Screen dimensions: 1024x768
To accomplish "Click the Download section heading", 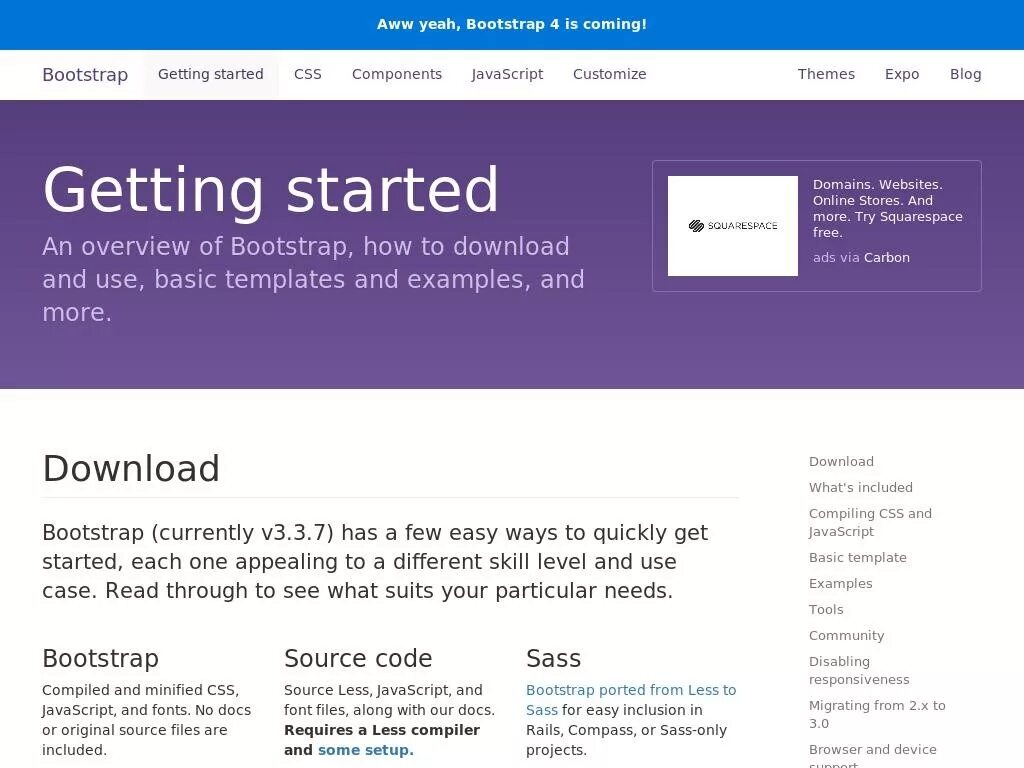I will (131, 468).
